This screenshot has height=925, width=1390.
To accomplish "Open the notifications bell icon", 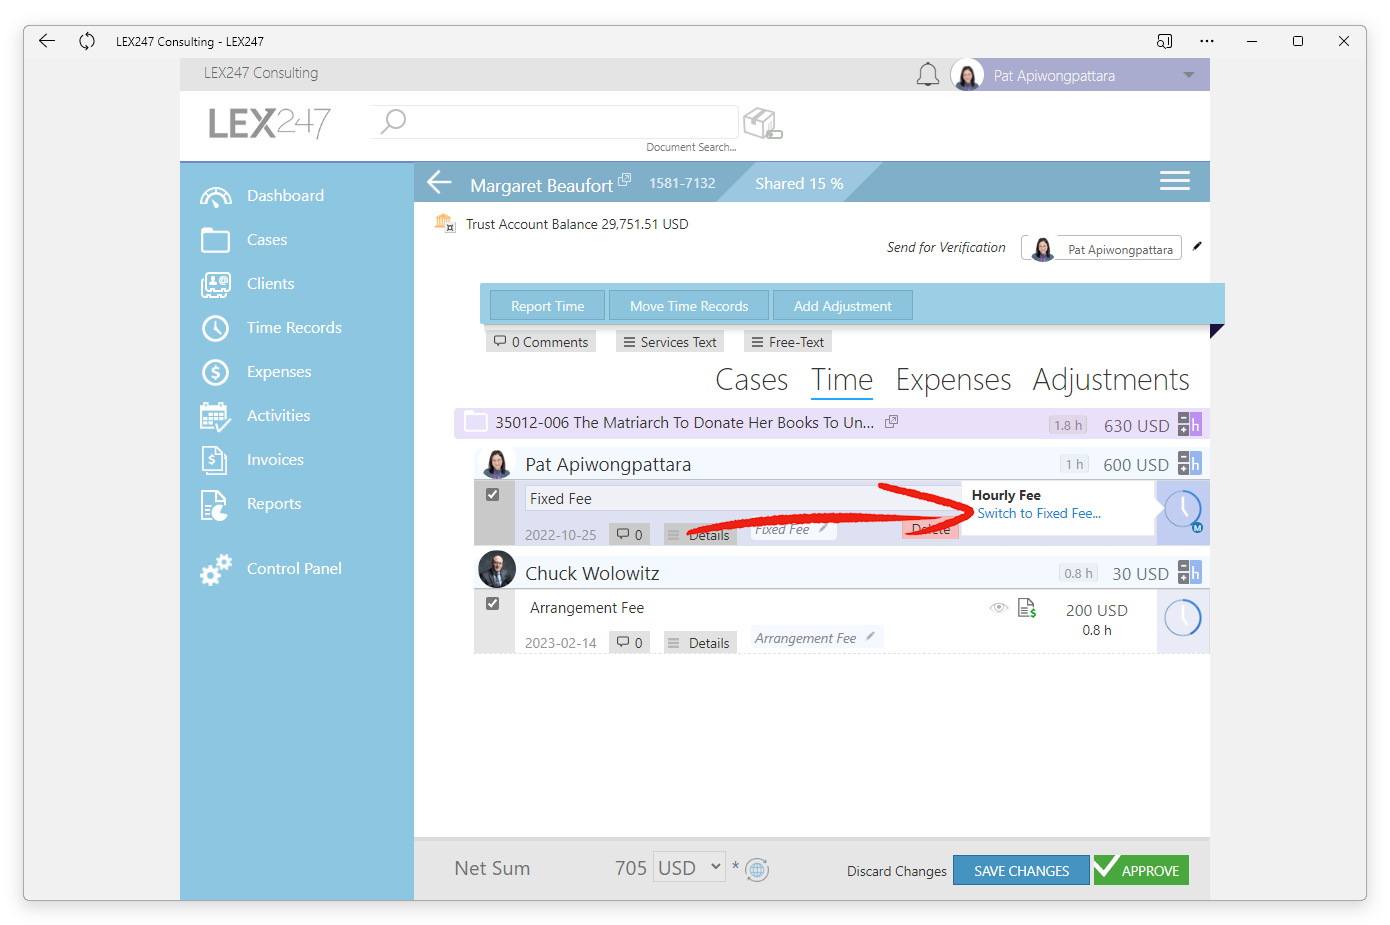I will pyautogui.click(x=928, y=75).
